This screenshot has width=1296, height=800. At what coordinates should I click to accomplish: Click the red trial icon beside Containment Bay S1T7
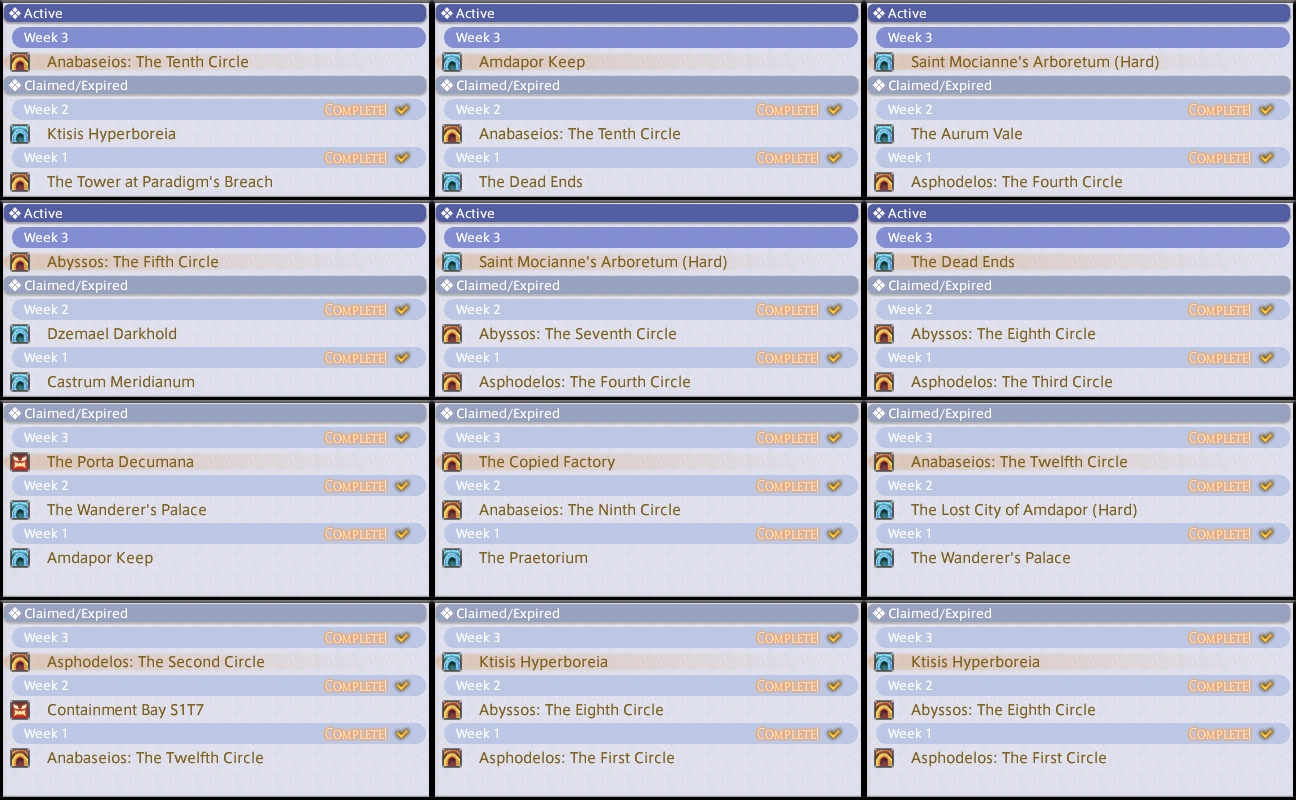click(x=20, y=710)
